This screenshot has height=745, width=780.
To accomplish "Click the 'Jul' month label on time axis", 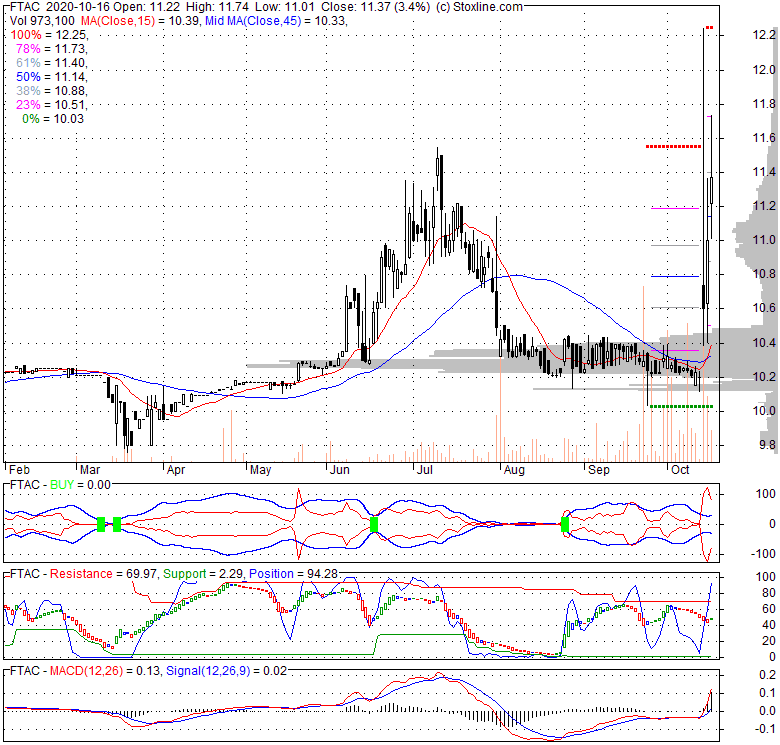I will 424,470.
